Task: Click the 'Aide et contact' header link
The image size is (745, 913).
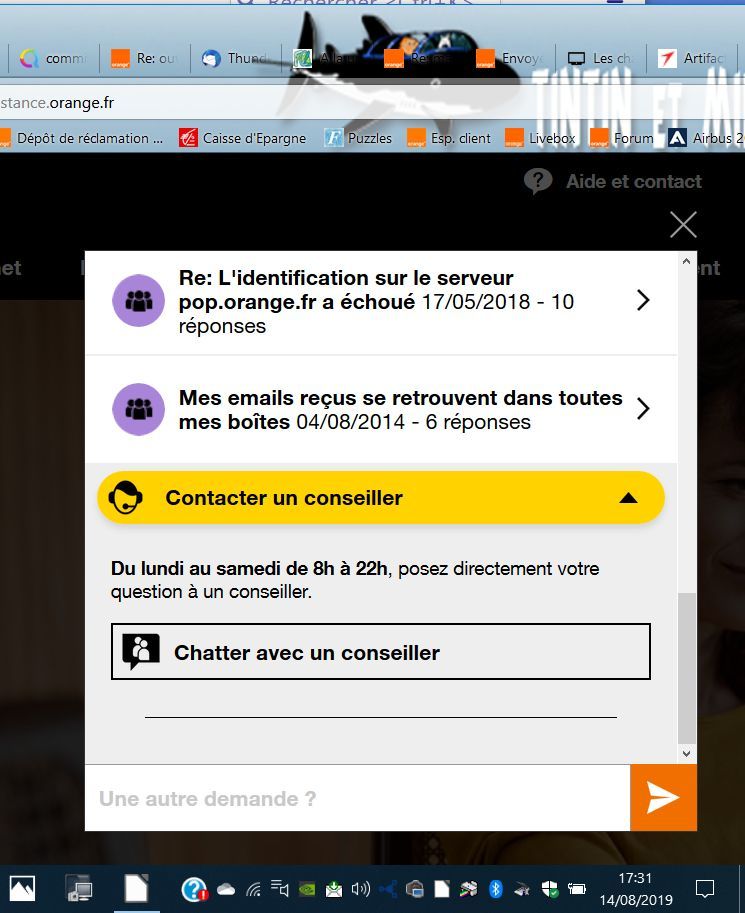Action: click(634, 181)
